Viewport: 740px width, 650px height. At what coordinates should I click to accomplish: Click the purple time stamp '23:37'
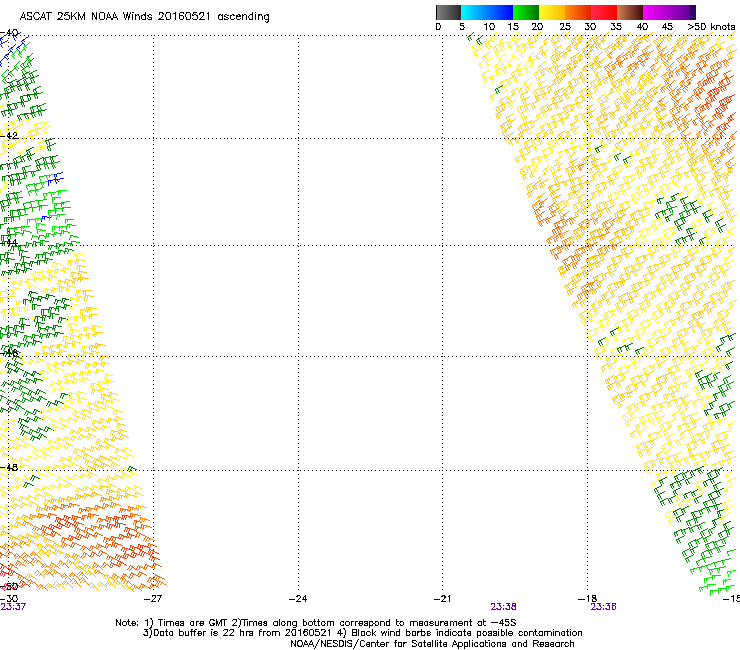click(13, 607)
